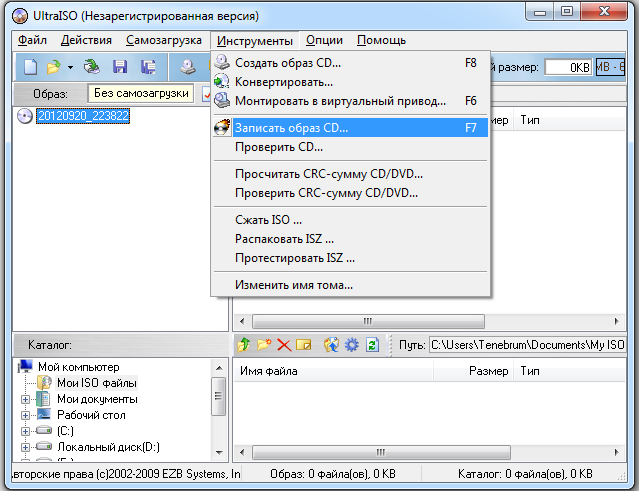Image resolution: width=639 pixels, height=491 pixels.
Task: Choose Протестировать ISZ ... menu entry
Action: click(x=350, y=258)
